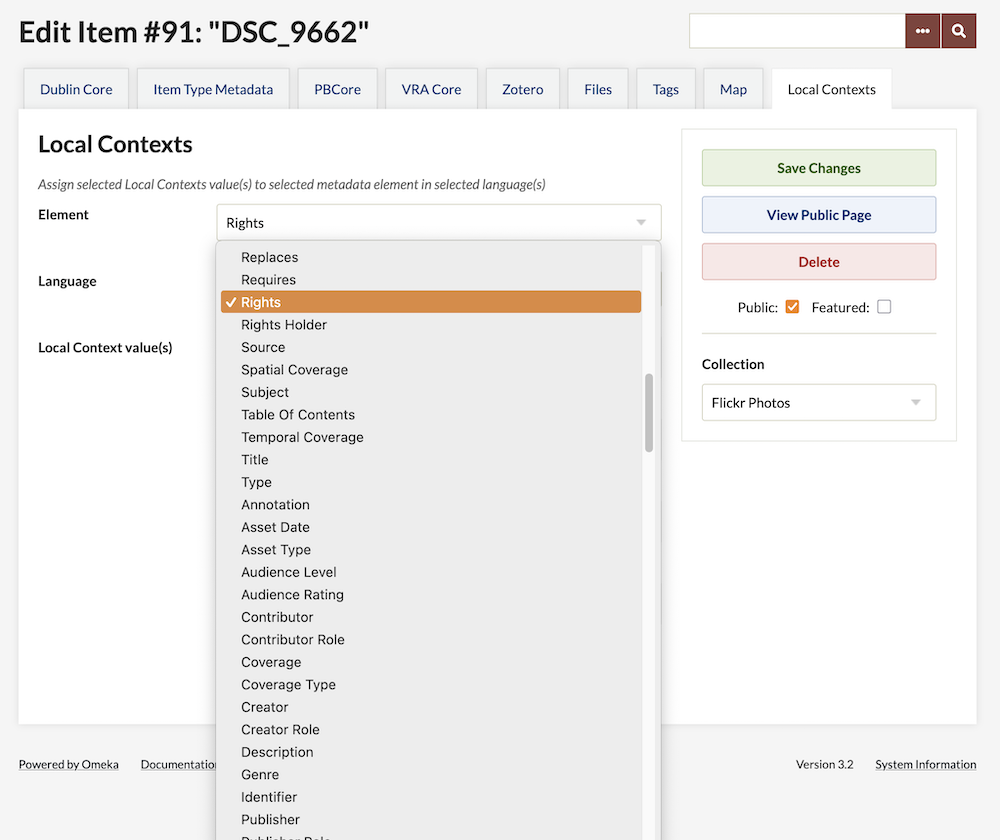Open advanced search options ellipsis button
This screenshot has height=840, width=1000.
tap(922, 31)
